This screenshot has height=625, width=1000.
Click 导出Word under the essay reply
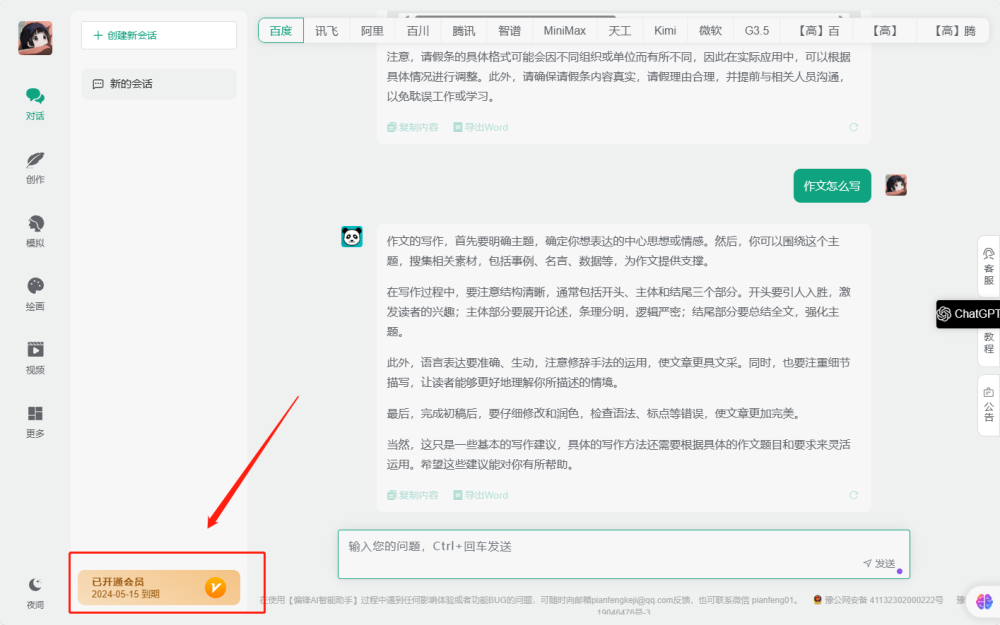pos(481,495)
